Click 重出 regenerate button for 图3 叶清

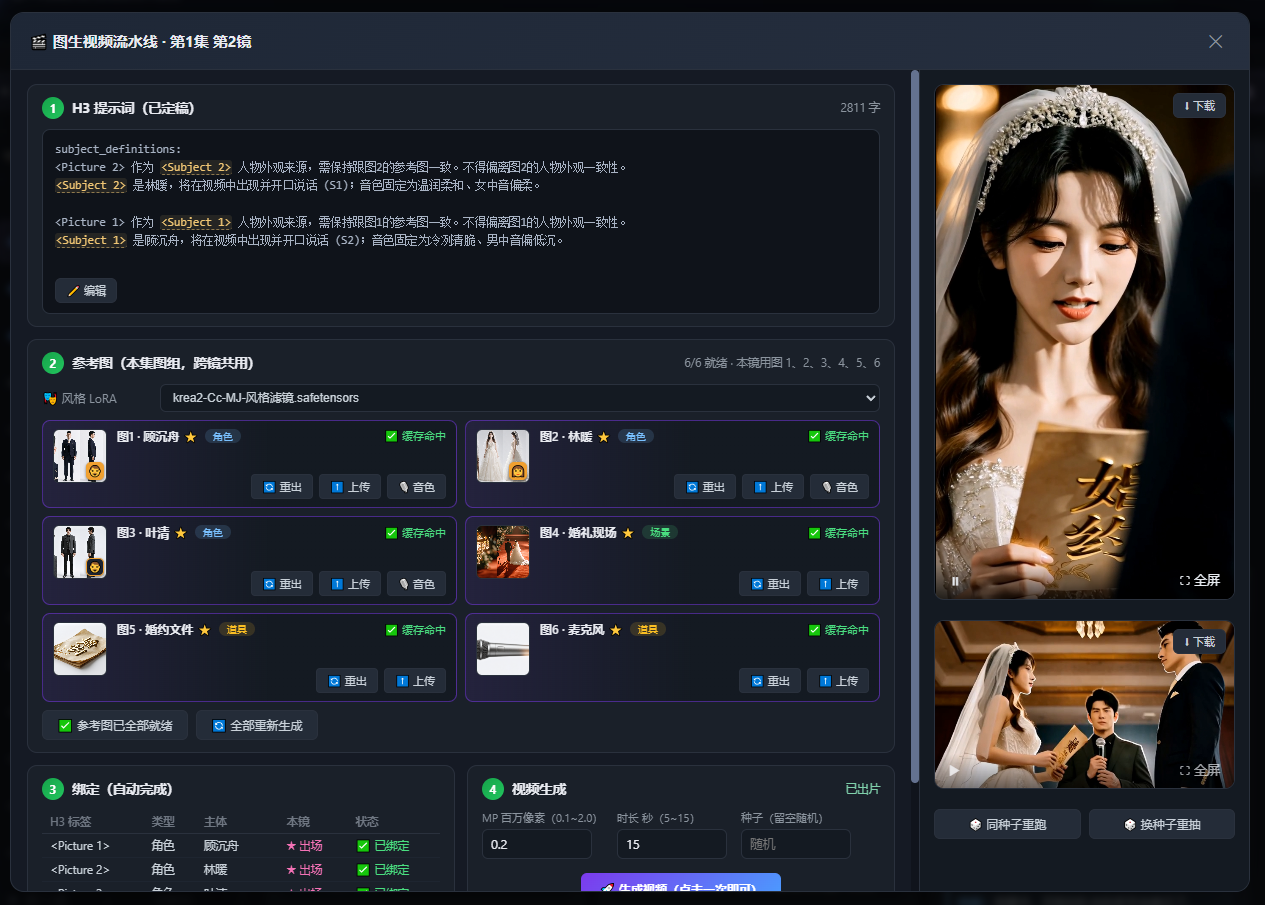282,584
